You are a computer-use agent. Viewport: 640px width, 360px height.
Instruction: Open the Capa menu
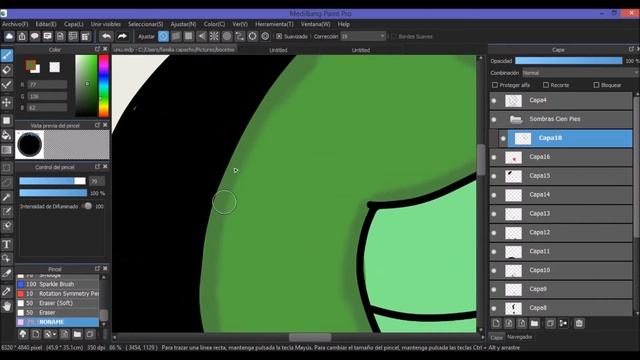click(x=73, y=24)
